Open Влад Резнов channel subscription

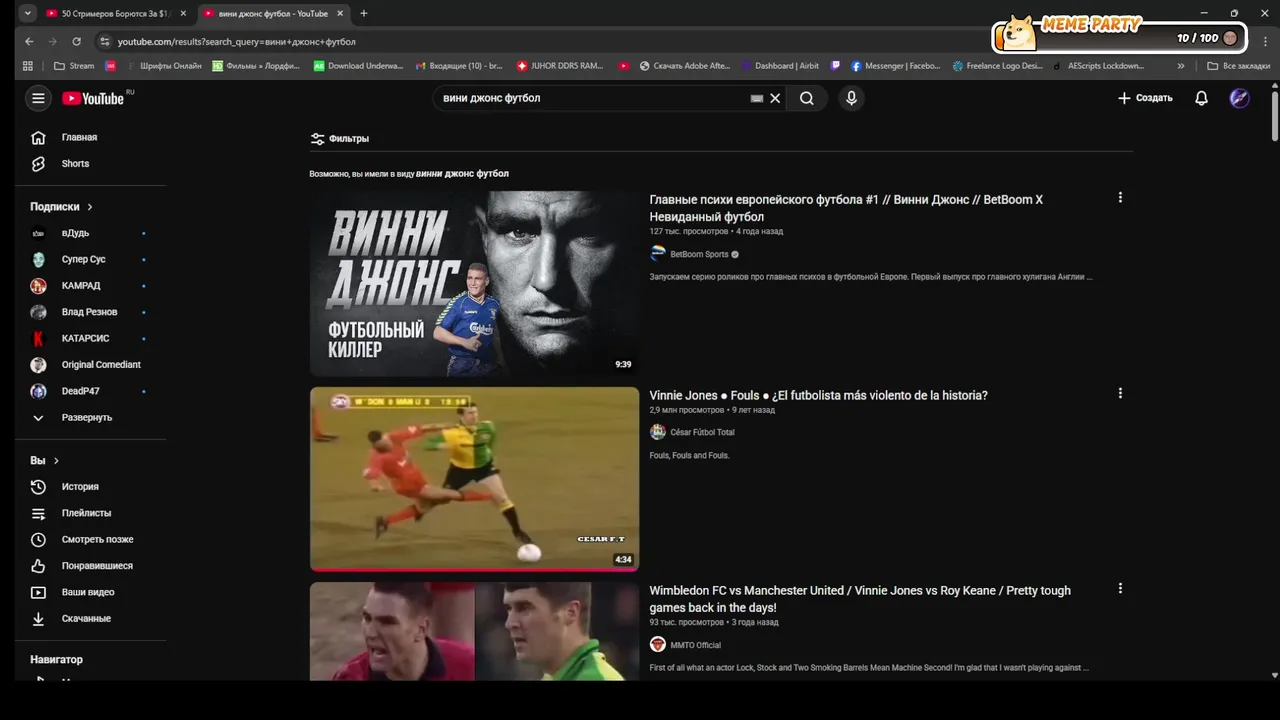point(91,312)
